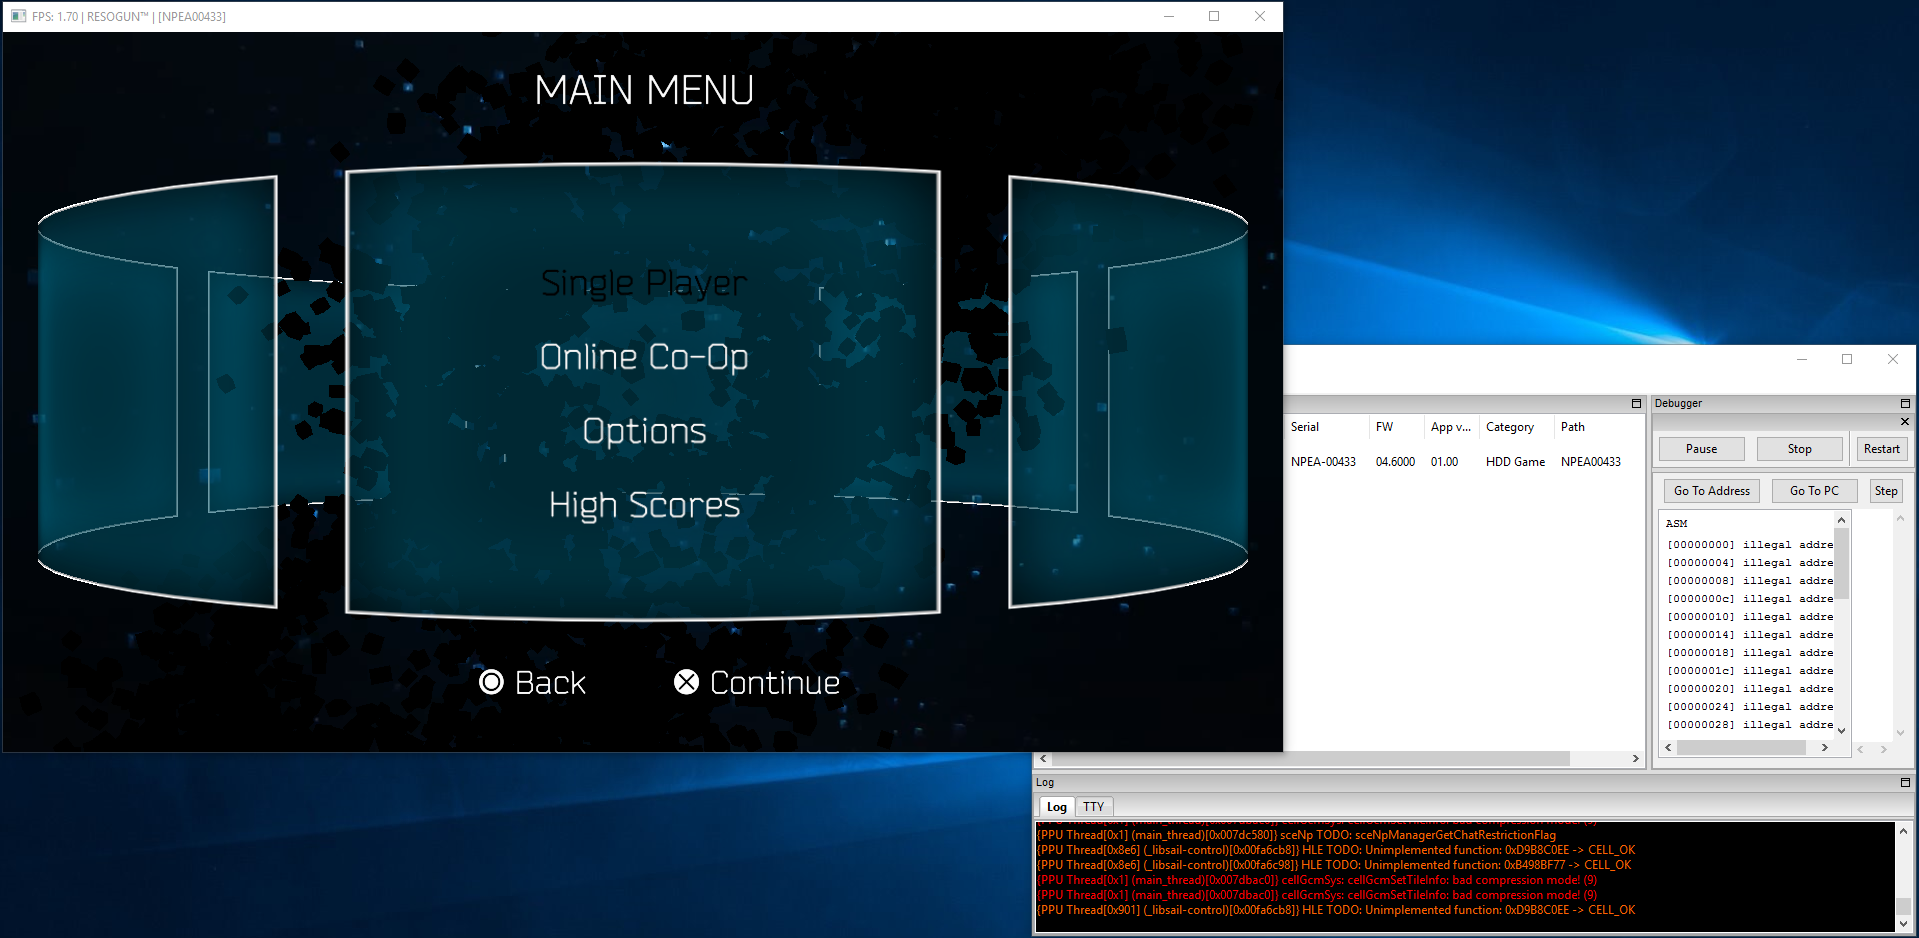Maximize the RESOGUN game window
The image size is (1919, 938).
click(1214, 16)
